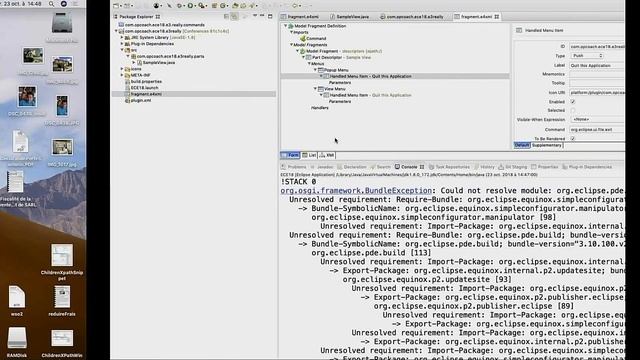Open the Type Push dropdown
The width and height of the screenshot is (640, 360).
pos(587,56)
